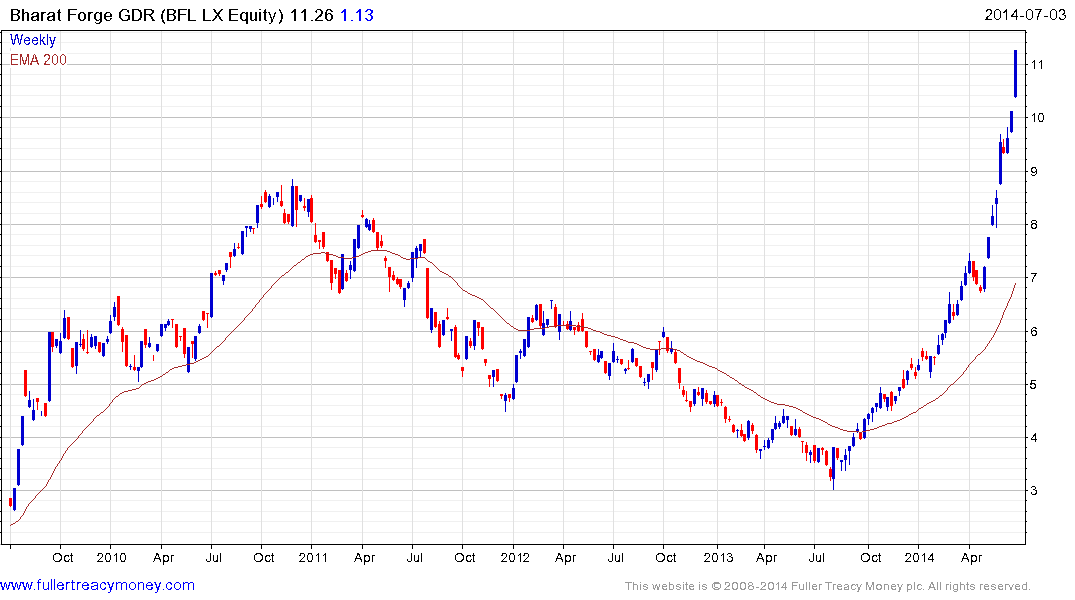Click the date 2014-07-03
Viewport: 1075px width, 600px height.
coord(1025,14)
